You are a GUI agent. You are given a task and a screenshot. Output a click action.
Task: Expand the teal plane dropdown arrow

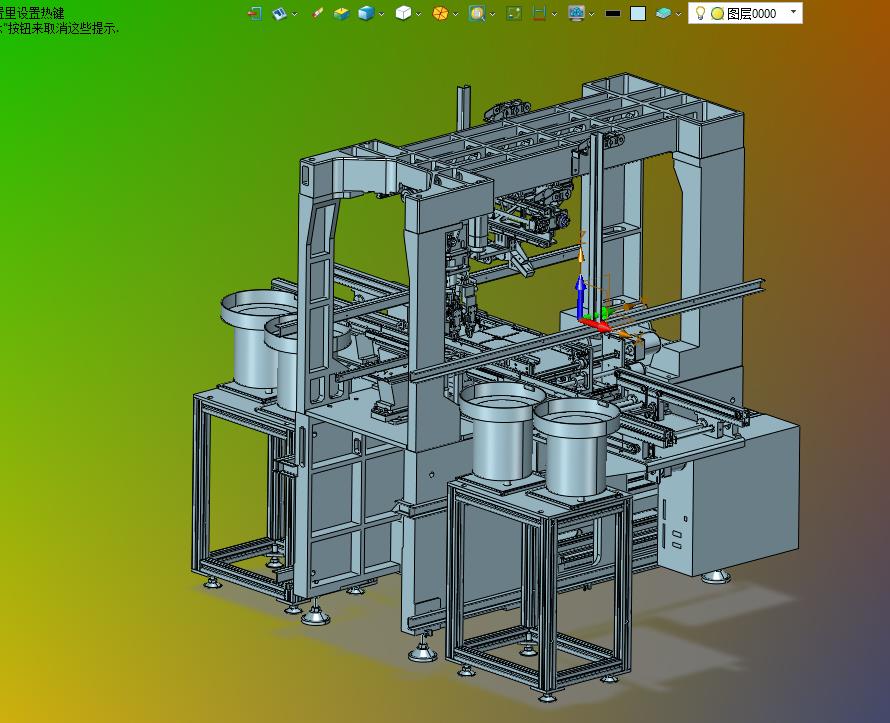point(678,14)
